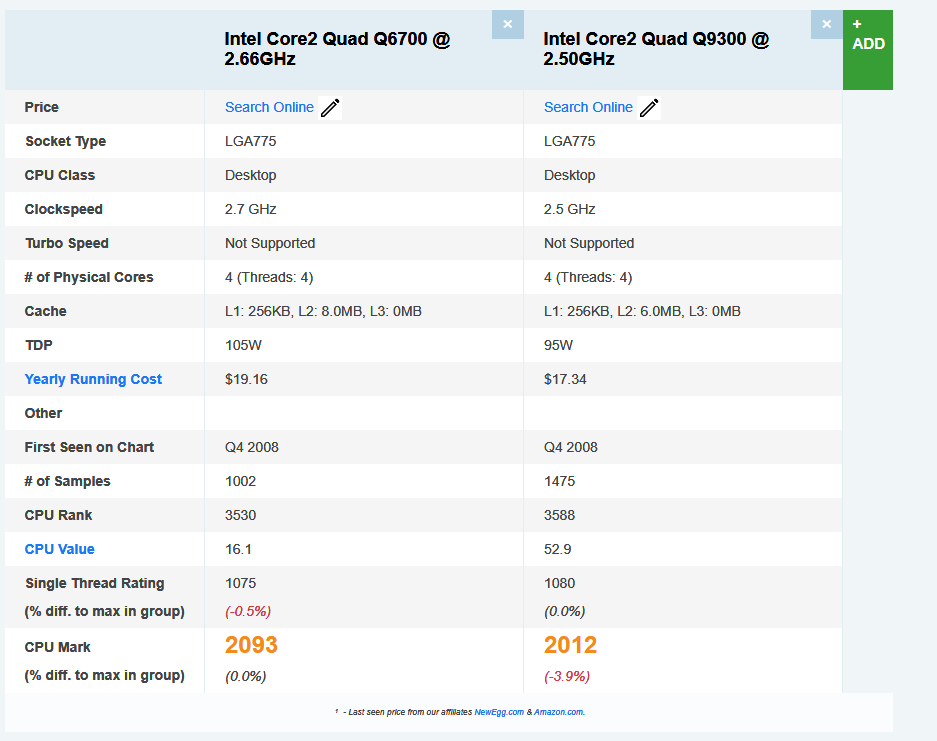Visit the Amazon.com affiliate link
This screenshot has width=937, height=741.
[x=558, y=712]
